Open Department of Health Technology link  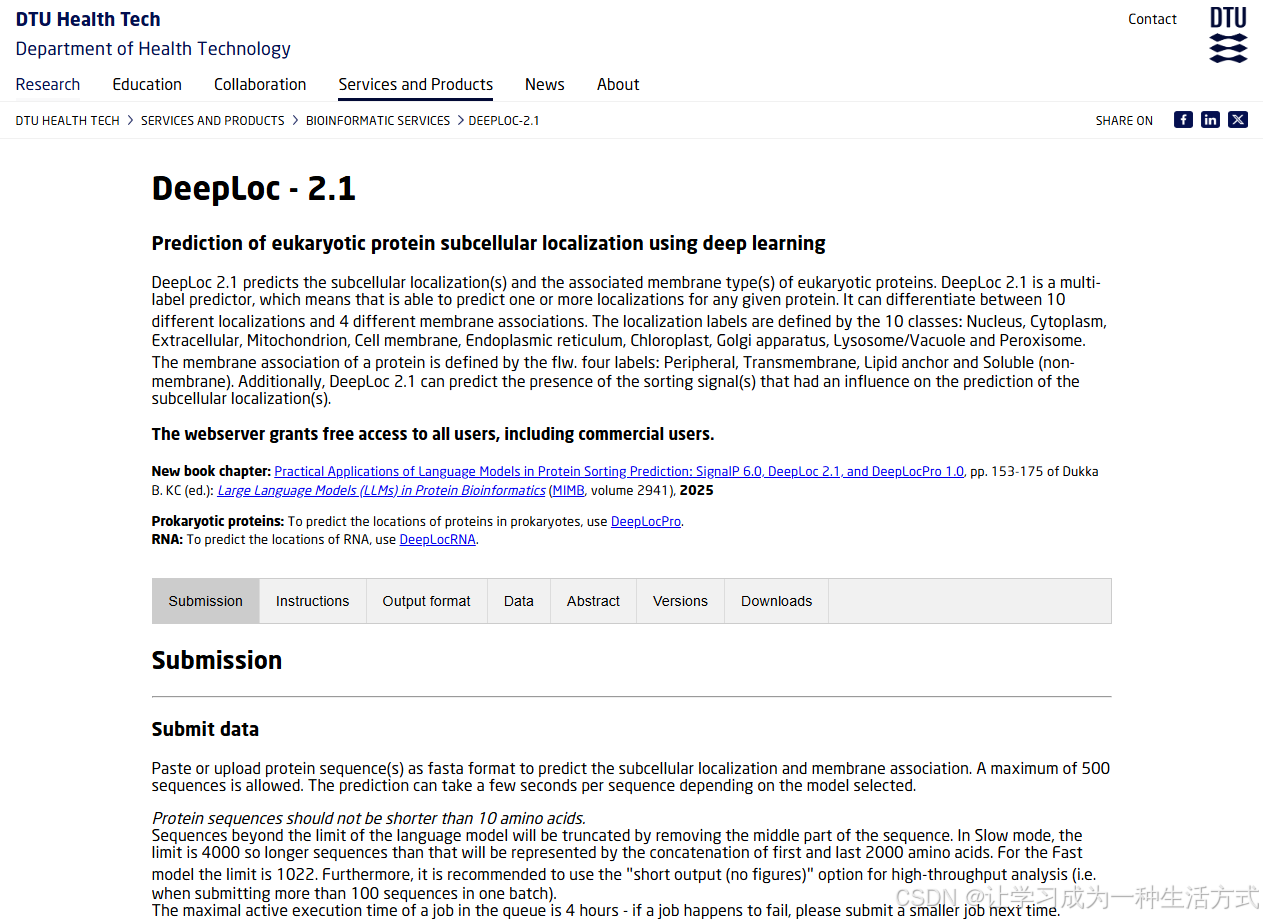(153, 49)
